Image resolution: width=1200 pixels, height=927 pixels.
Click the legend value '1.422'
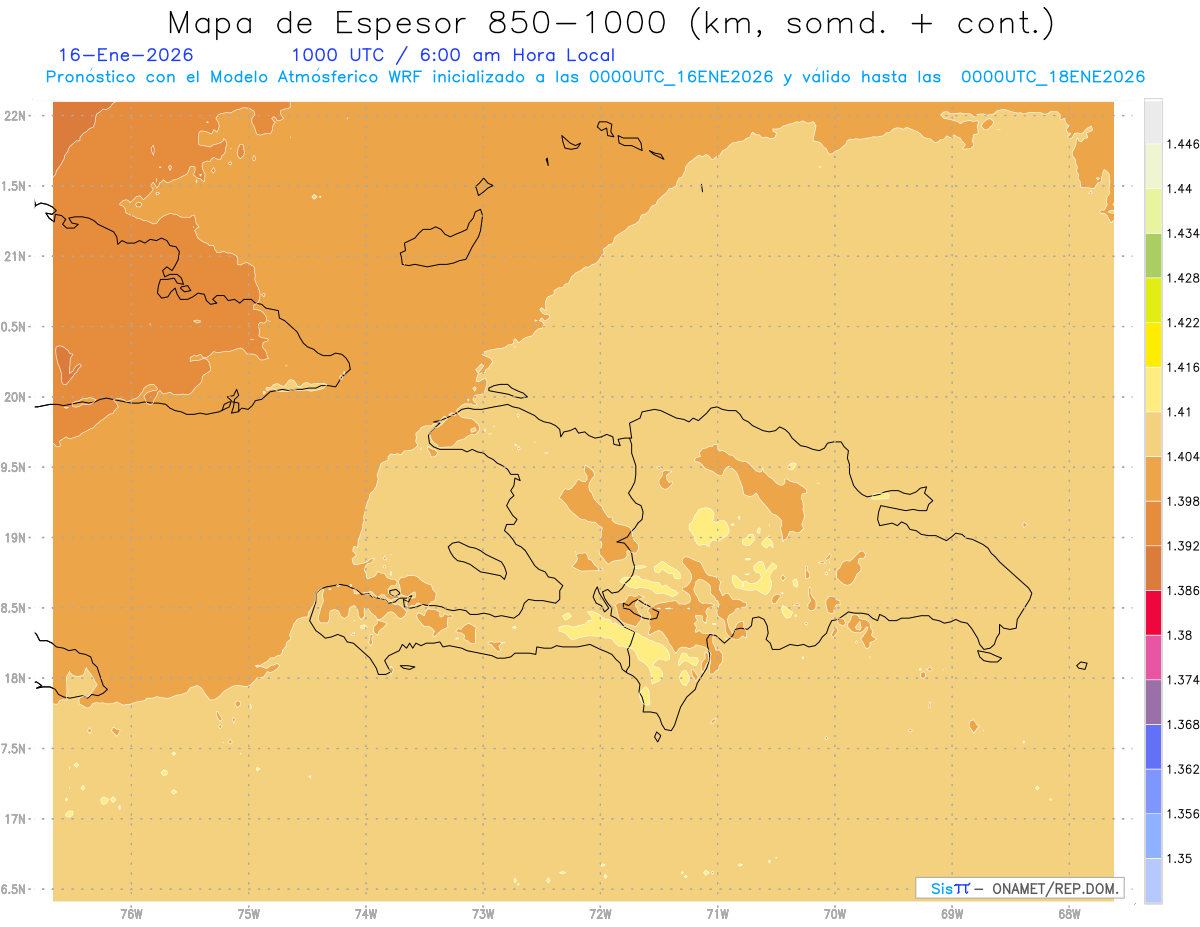click(x=1183, y=322)
